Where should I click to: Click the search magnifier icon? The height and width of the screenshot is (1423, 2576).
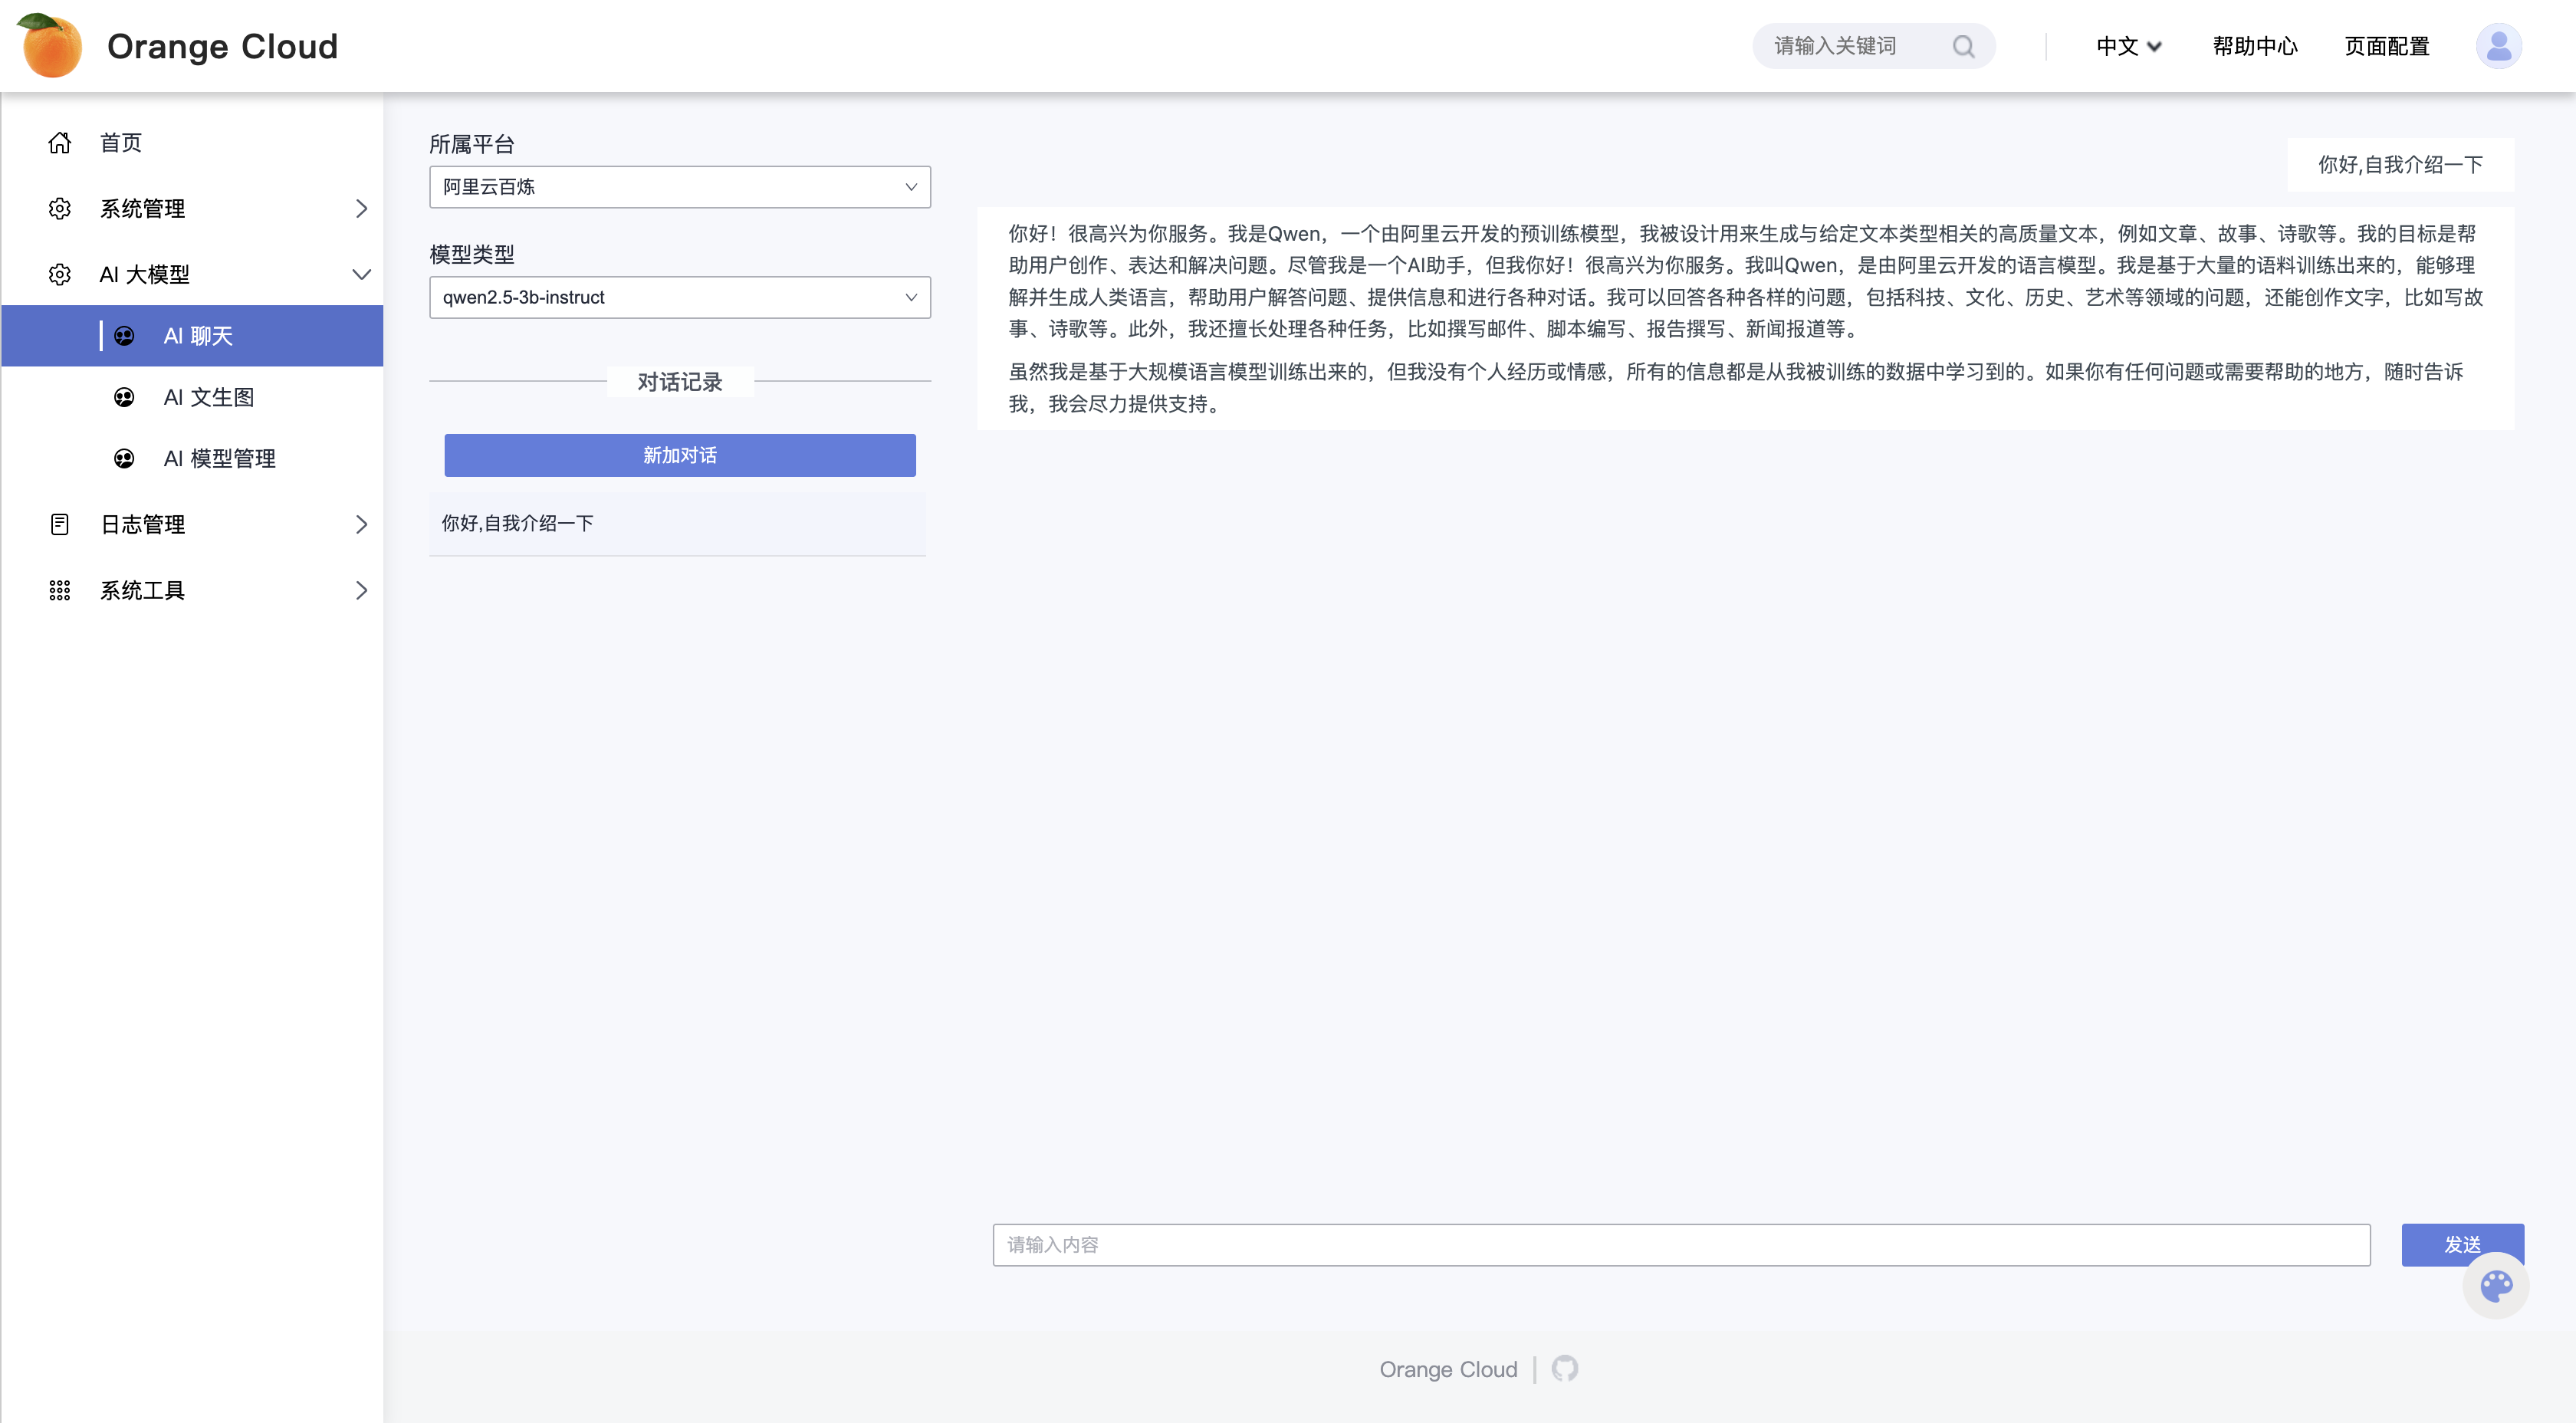pyautogui.click(x=1963, y=46)
